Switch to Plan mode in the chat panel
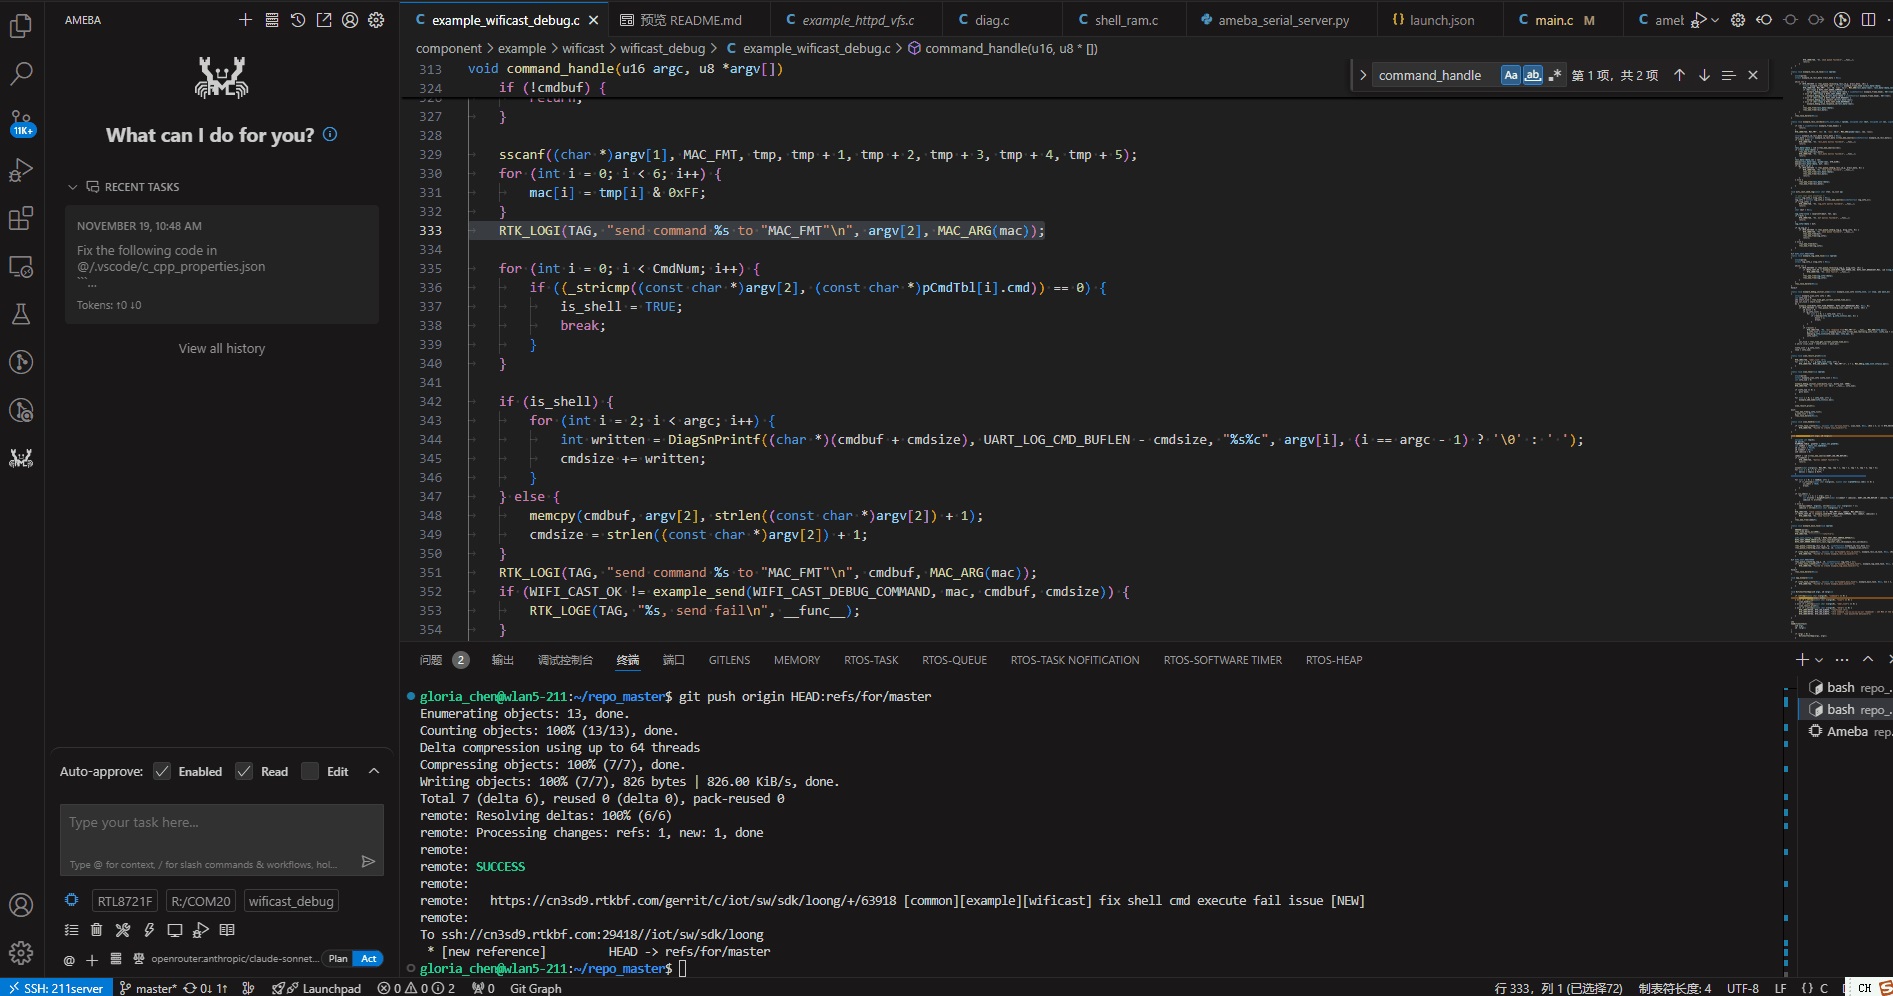 337,958
